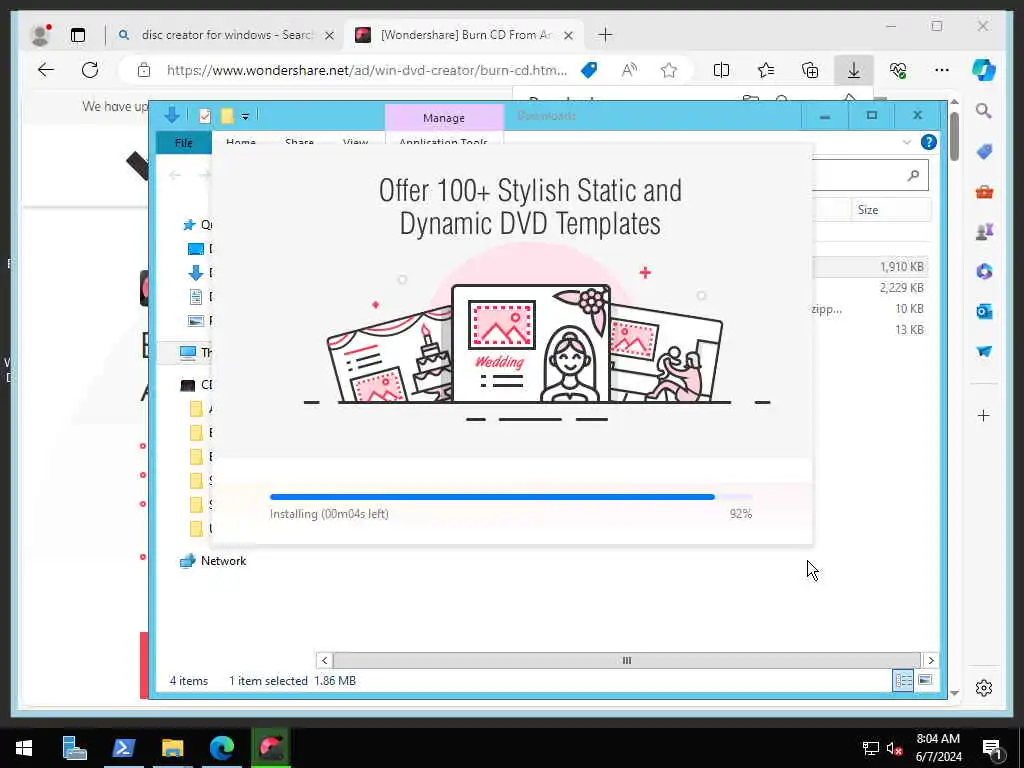Switch to Edge from the taskbar
This screenshot has height=768, width=1024.
pos(221,748)
